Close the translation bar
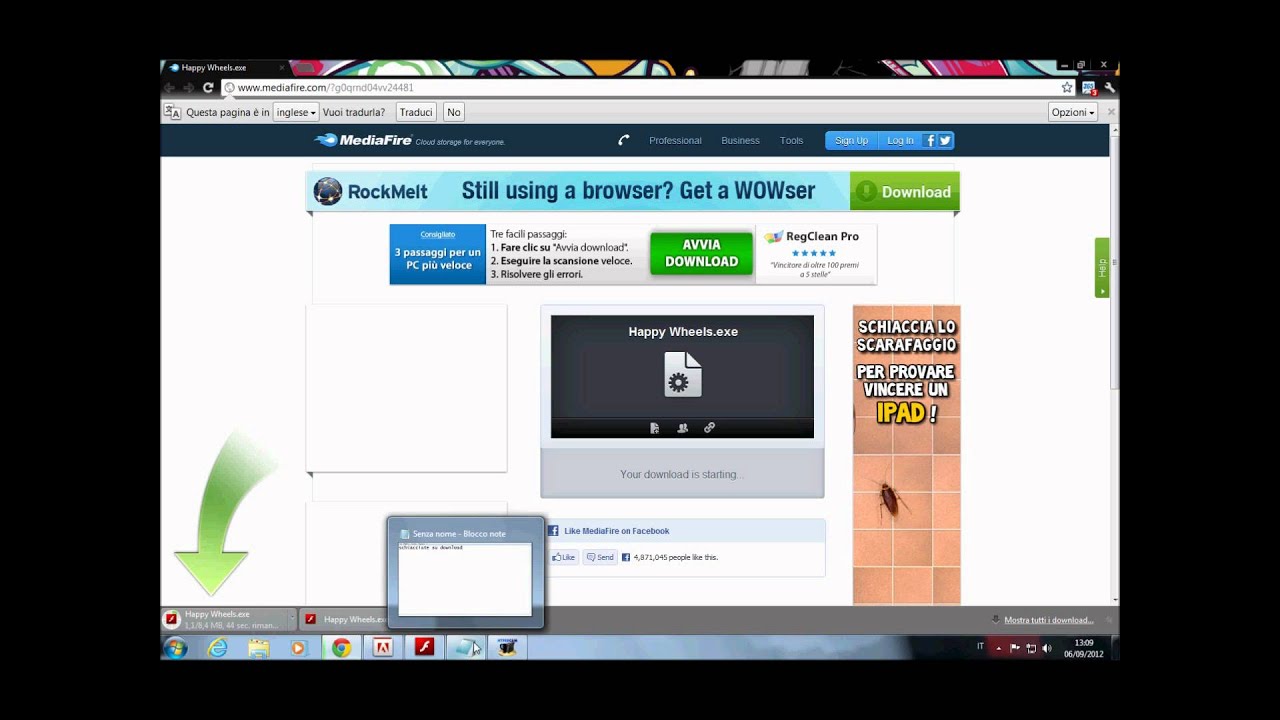This screenshot has height=720, width=1280. [x=1110, y=112]
